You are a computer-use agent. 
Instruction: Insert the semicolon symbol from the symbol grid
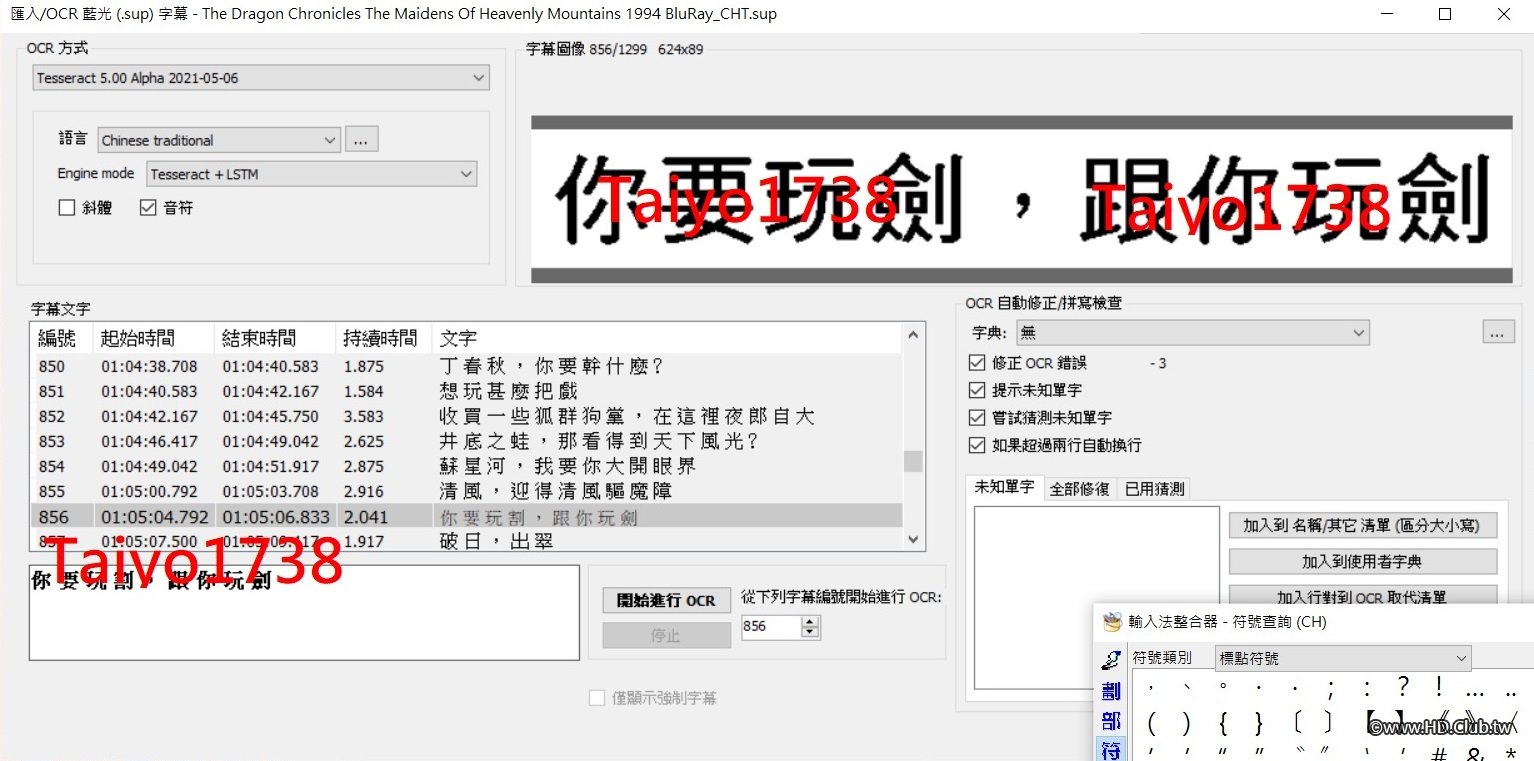(x=1331, y=688)
